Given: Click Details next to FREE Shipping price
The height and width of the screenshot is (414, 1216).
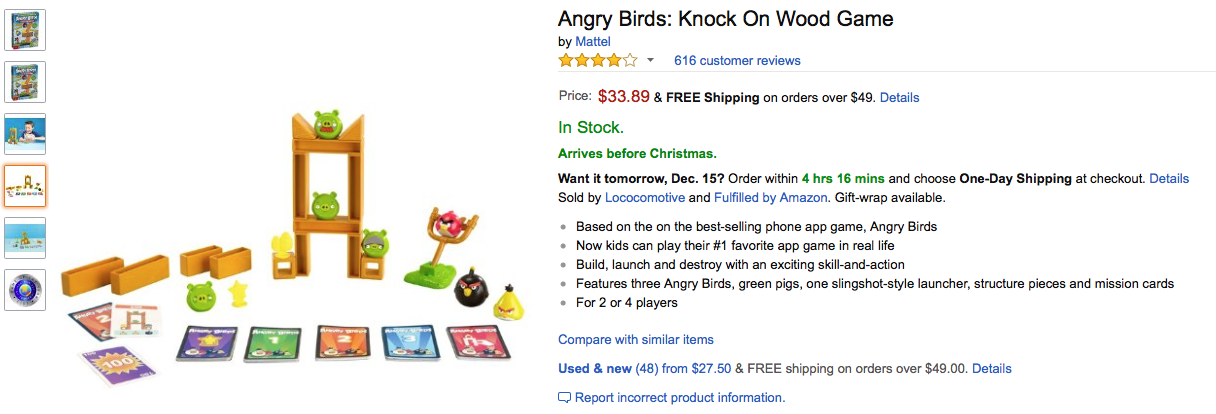Looking at the screenshot, I should tap(899, 98).
